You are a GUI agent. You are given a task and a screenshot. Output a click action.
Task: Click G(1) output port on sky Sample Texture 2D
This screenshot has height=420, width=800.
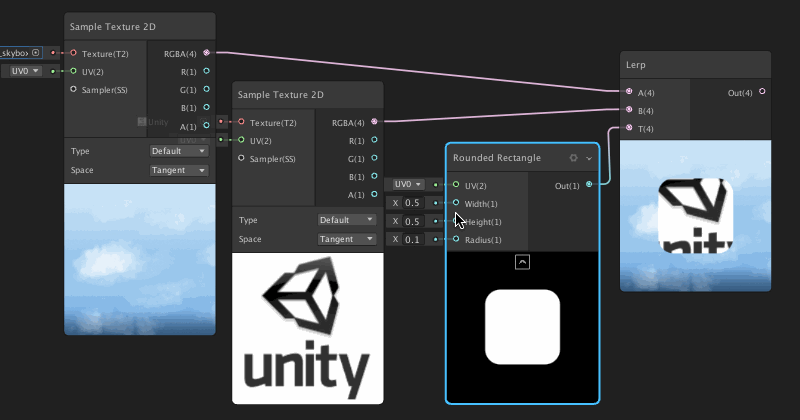[207, 89]
